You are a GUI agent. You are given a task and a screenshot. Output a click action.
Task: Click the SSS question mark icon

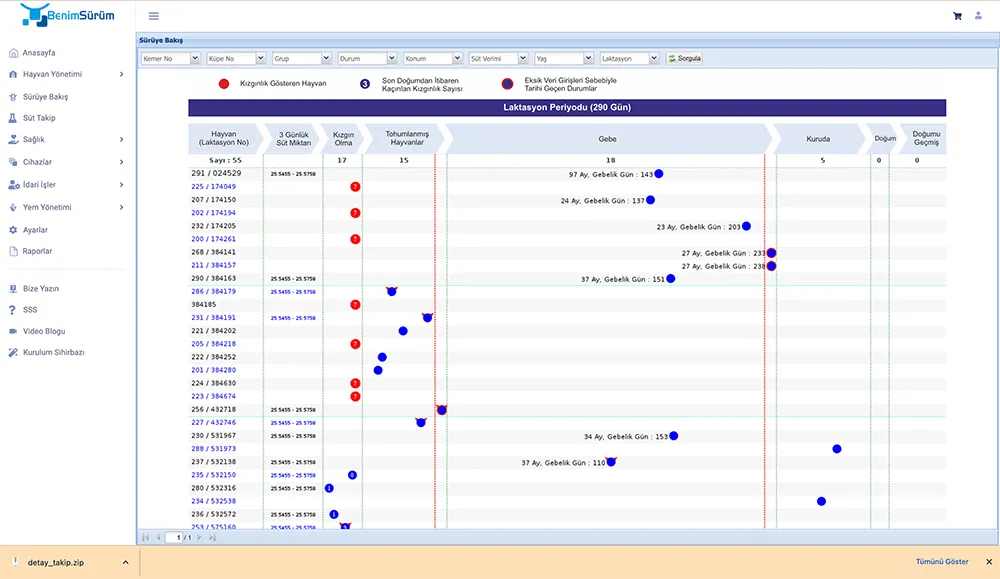[12, 310]
